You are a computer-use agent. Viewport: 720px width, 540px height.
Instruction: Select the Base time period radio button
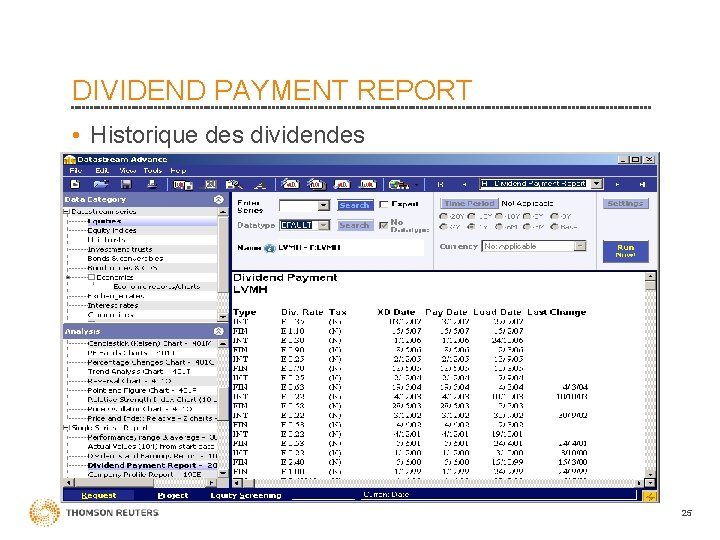pos(554,226)
